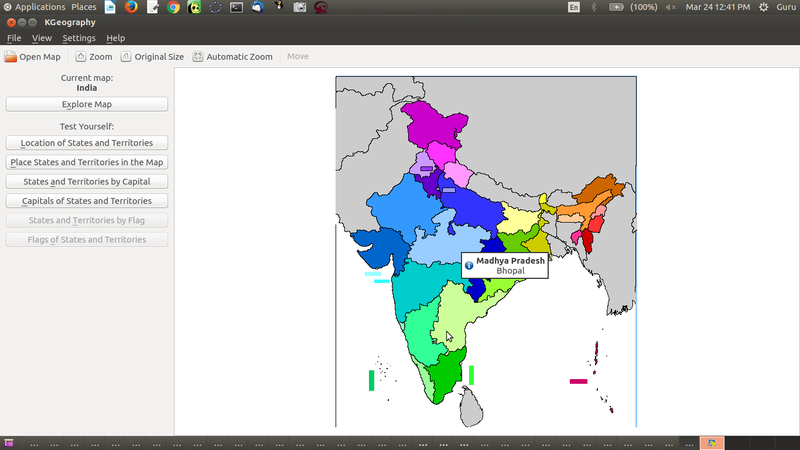Enable Automatic Zoom
The width and height of the screenshot is (800, 450).
[x=232, y=57]
